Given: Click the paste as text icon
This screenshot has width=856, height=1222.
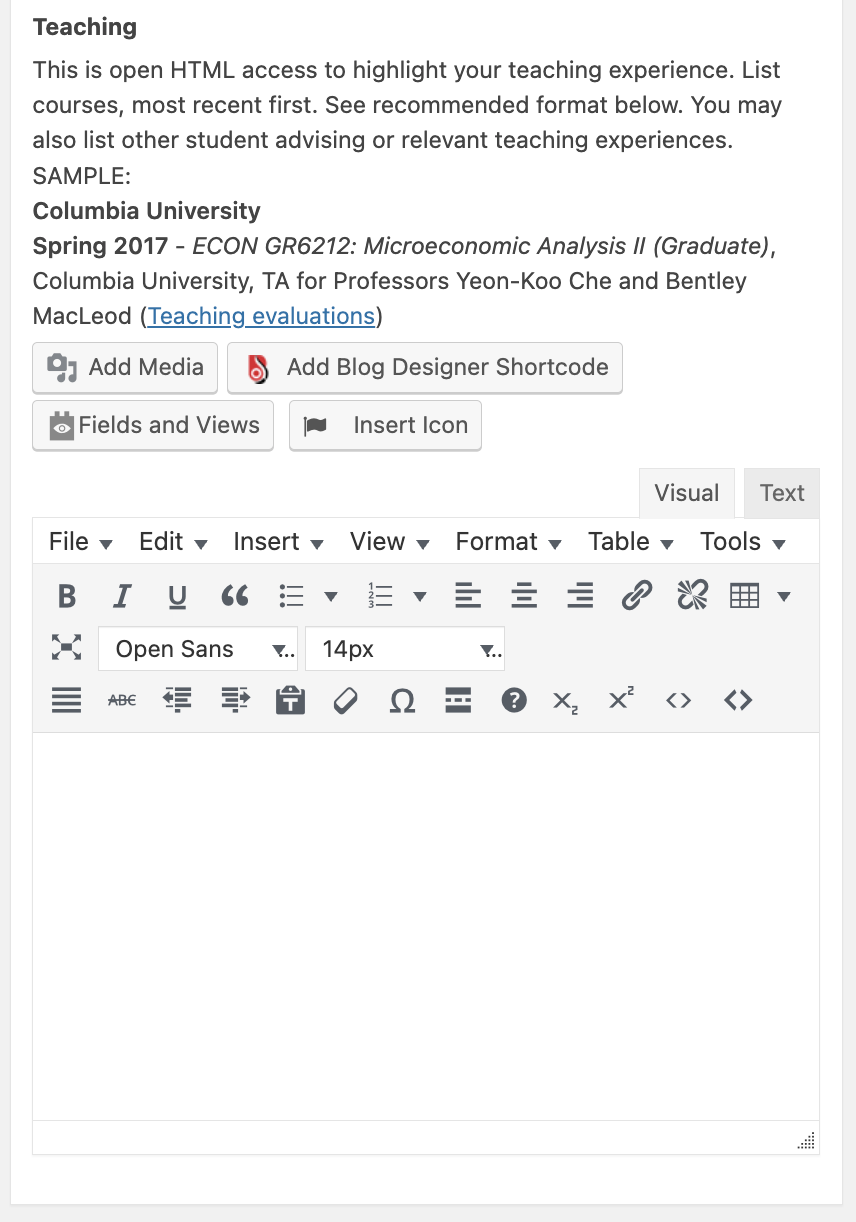Looking at the screenshot, I should tap(290, 701).
